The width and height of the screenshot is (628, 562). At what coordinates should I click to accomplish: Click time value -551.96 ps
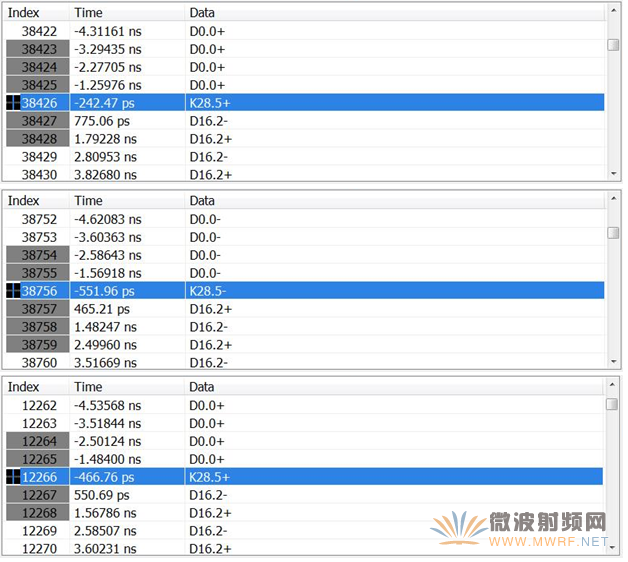click(x=105, y=291)
